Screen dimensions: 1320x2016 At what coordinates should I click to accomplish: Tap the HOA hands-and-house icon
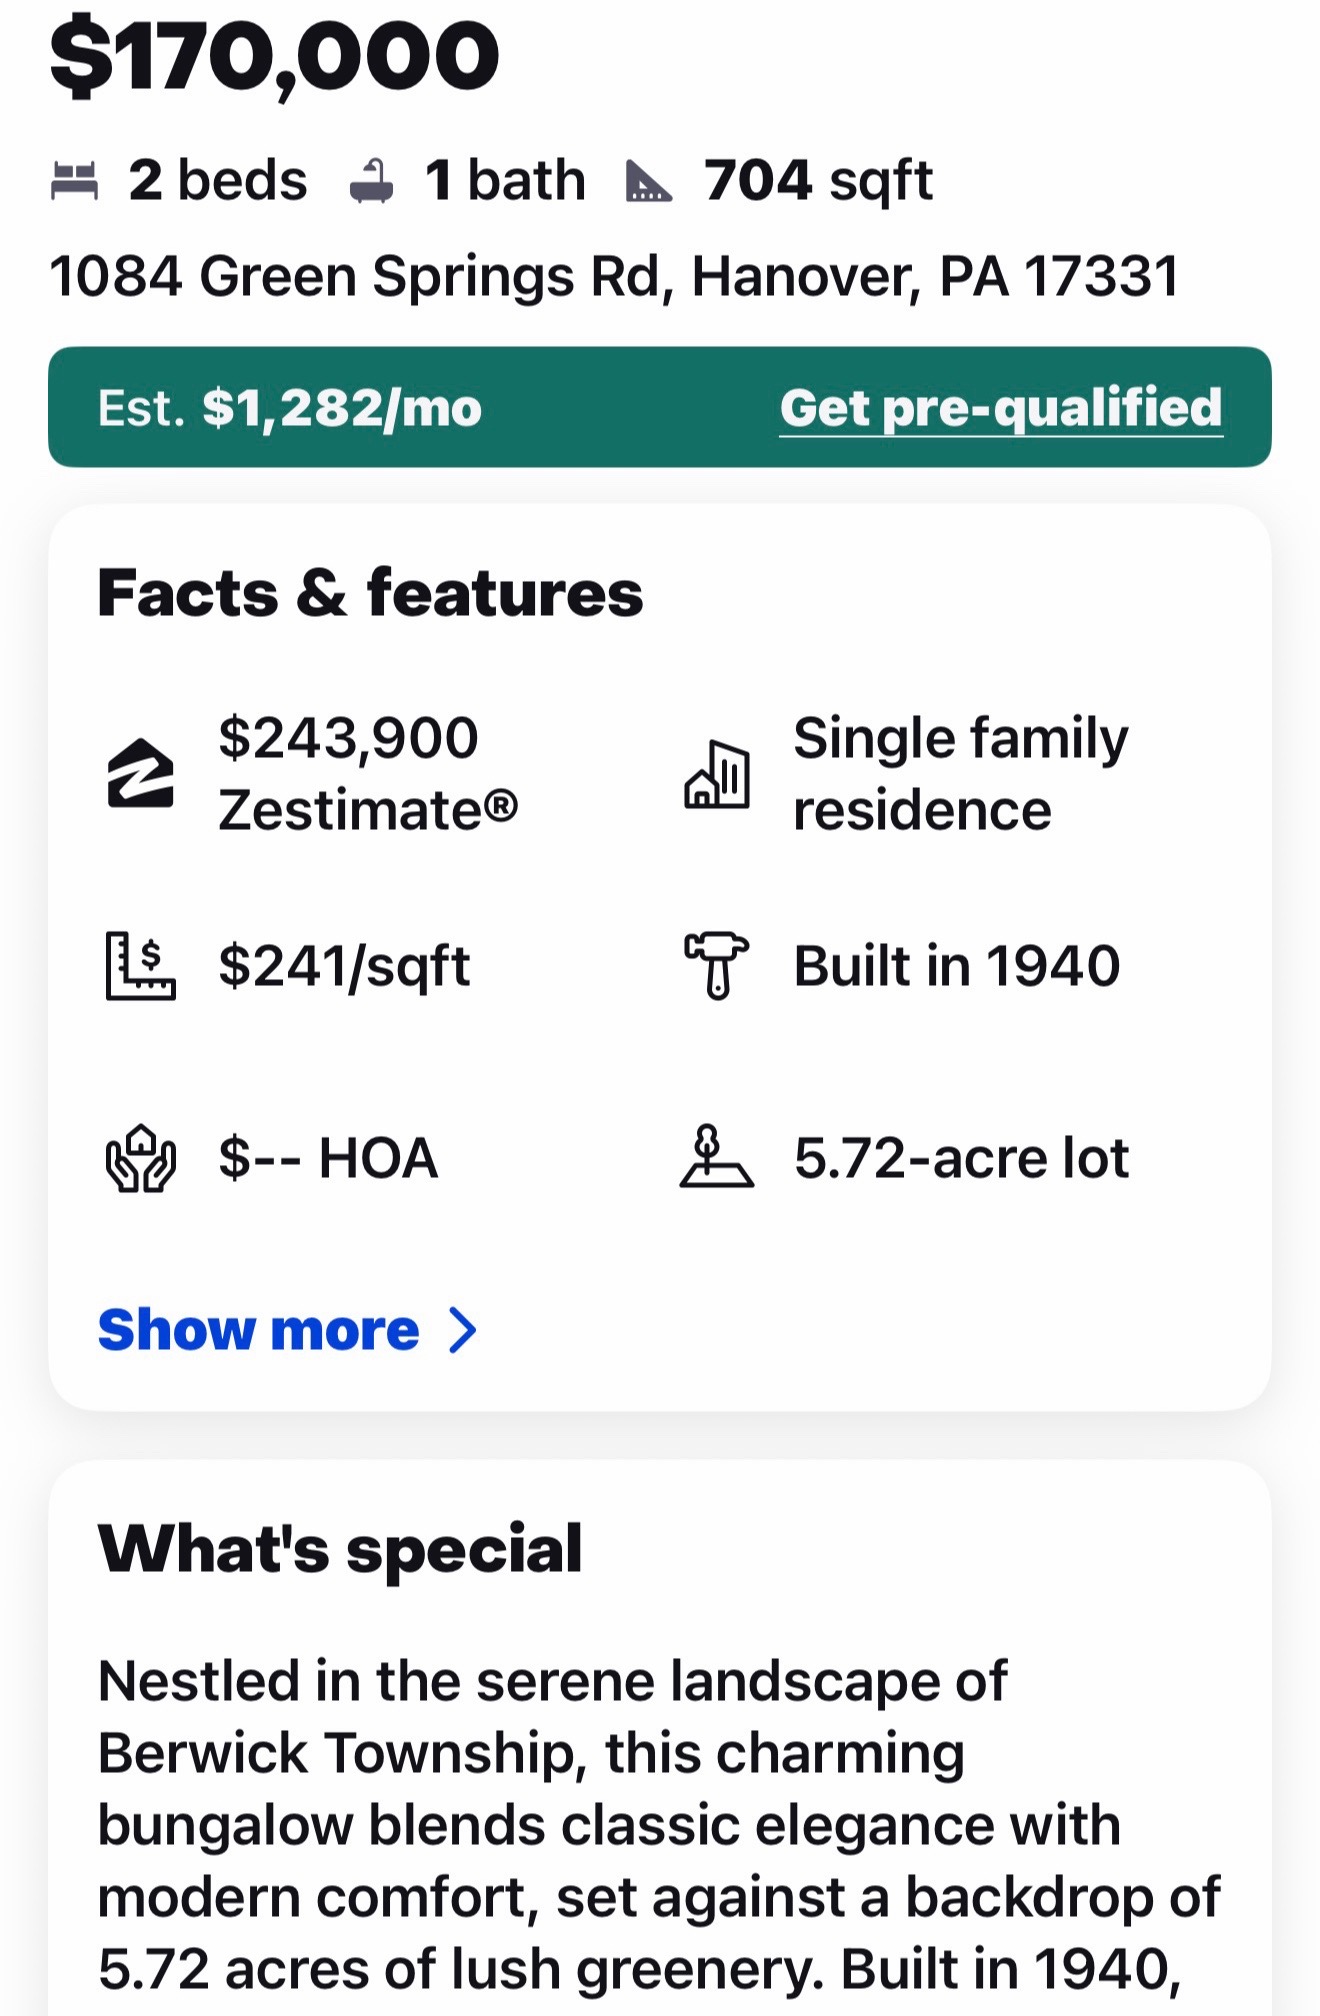(141, 1158)
